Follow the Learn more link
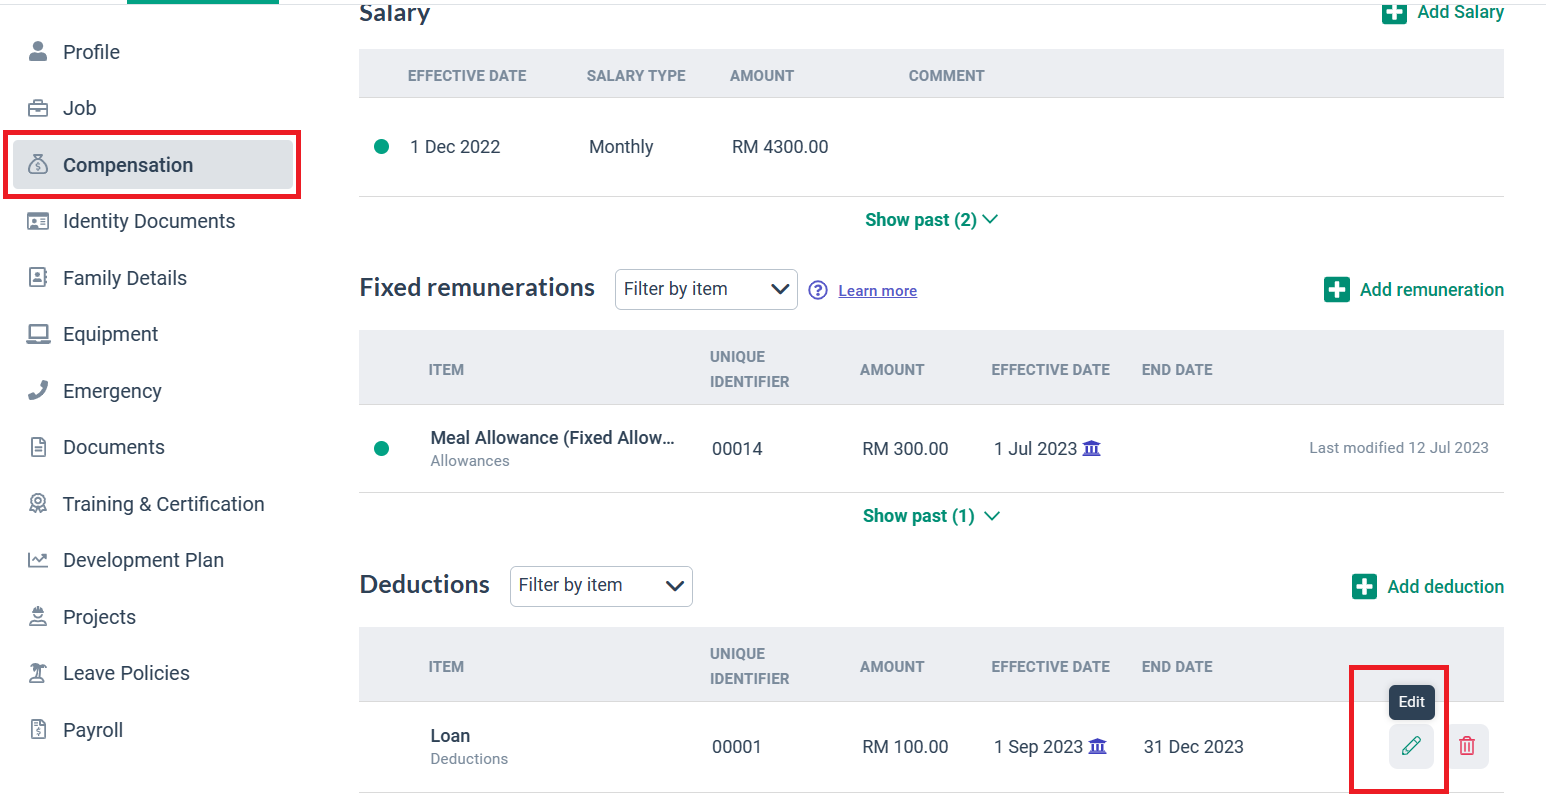Viewport: 1546px width, 805px height. (x=877, y=291)
